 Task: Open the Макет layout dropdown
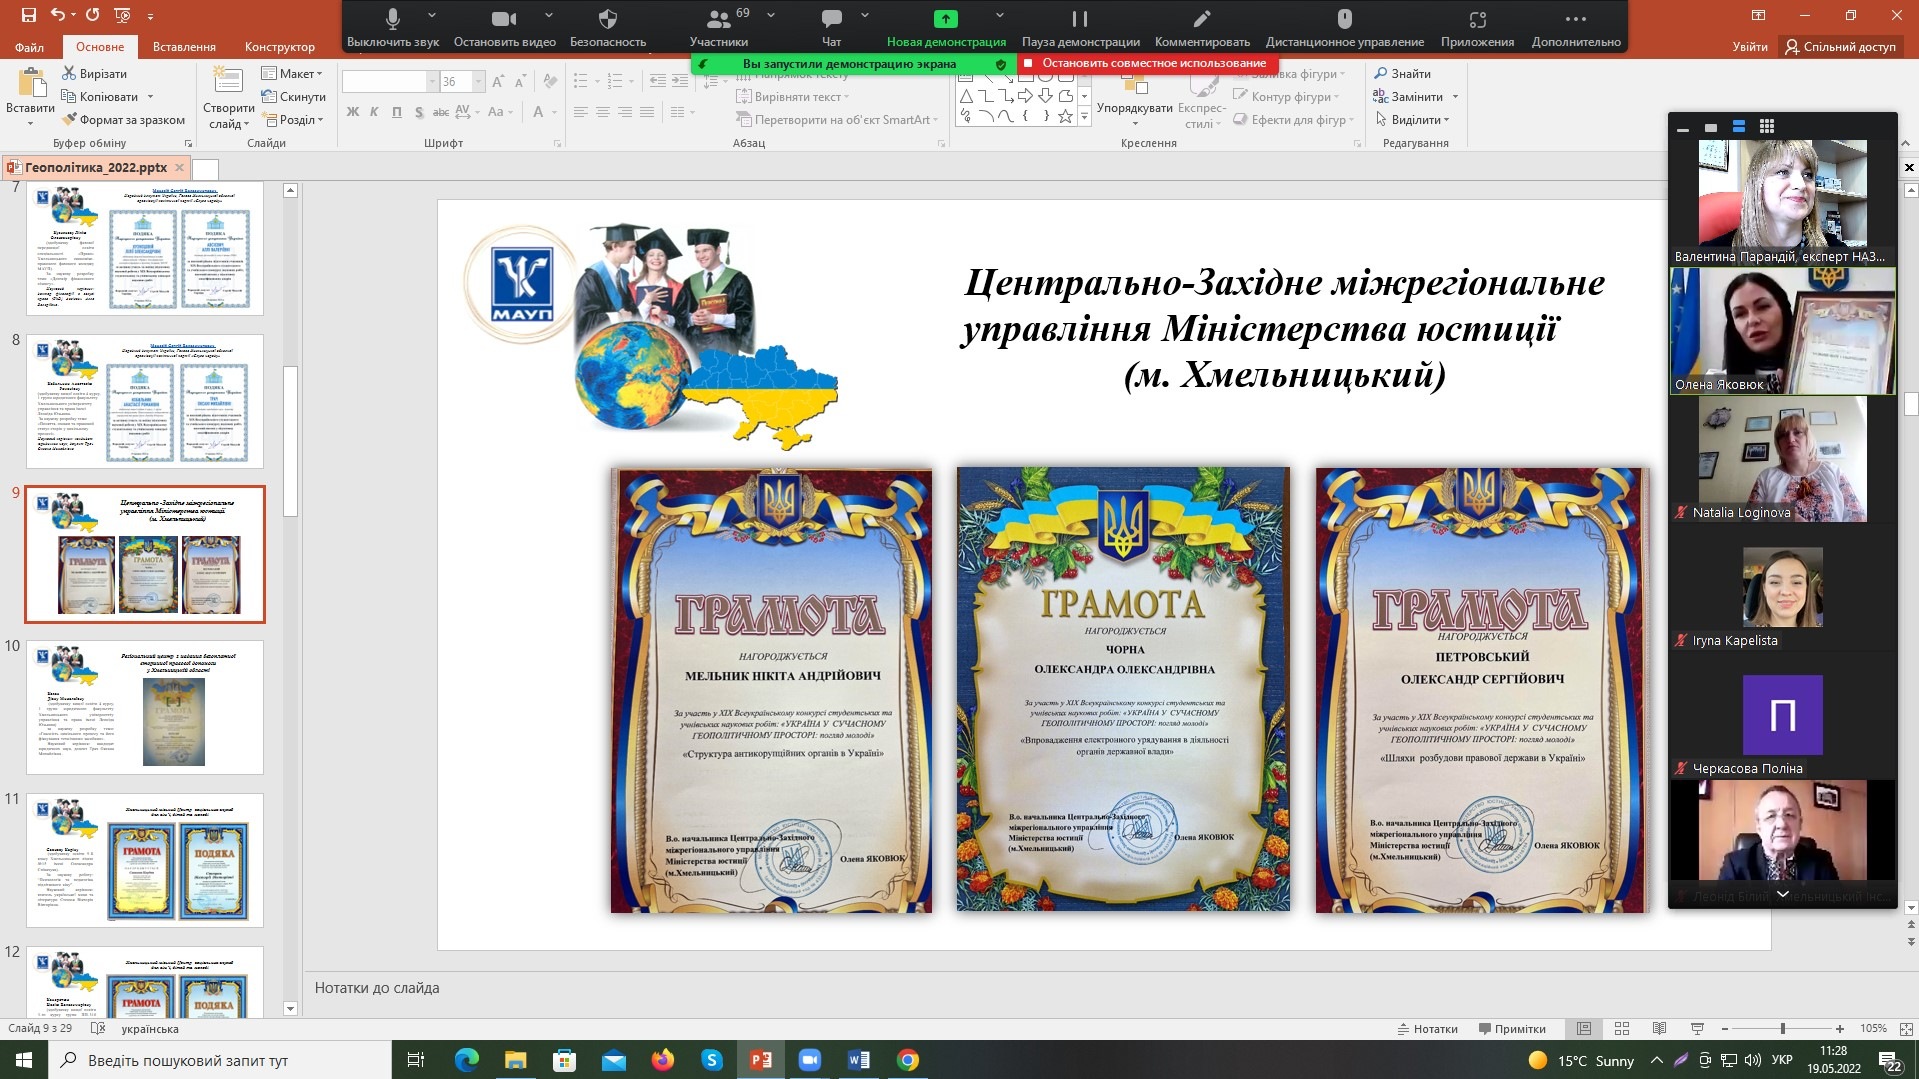click(x=292, y=73)
